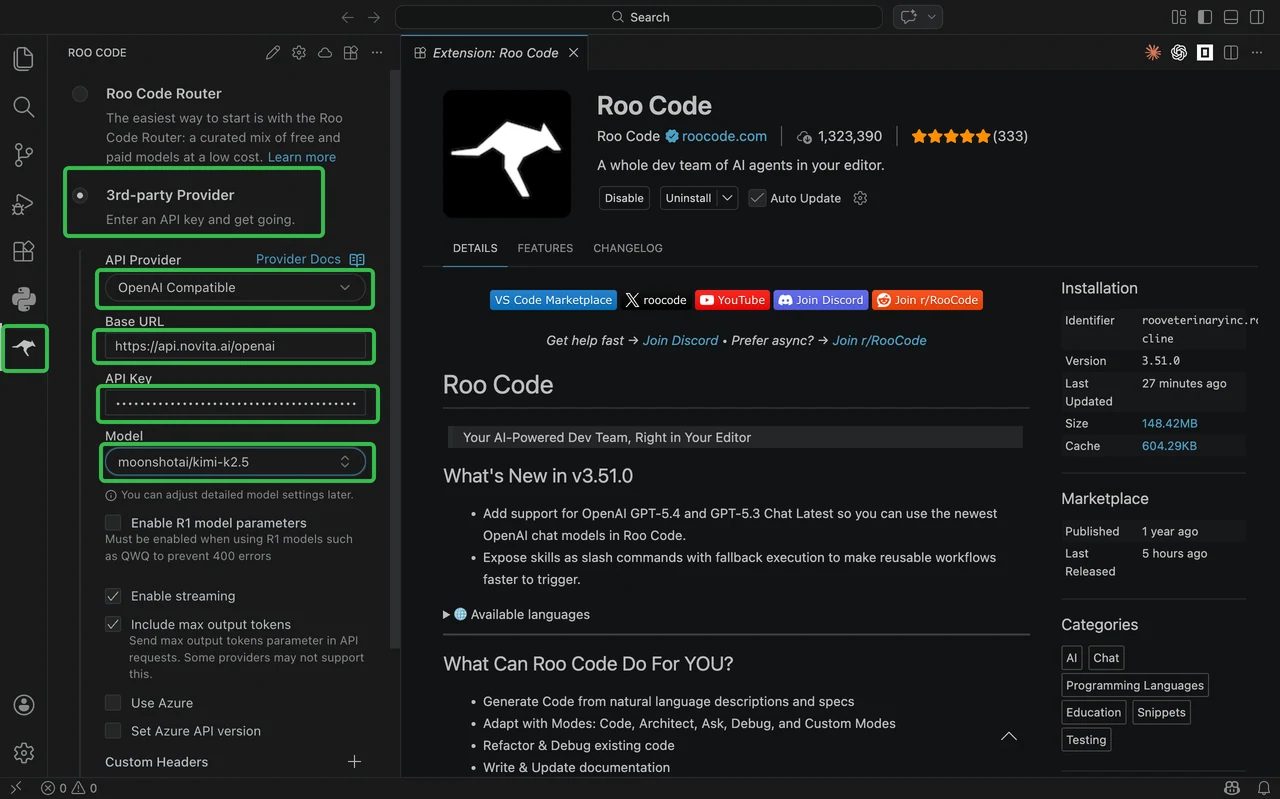Viewport: 1280px width, 799px height.
Task: Open remote window indicator in status bar
Action: [x=15, y=788]
